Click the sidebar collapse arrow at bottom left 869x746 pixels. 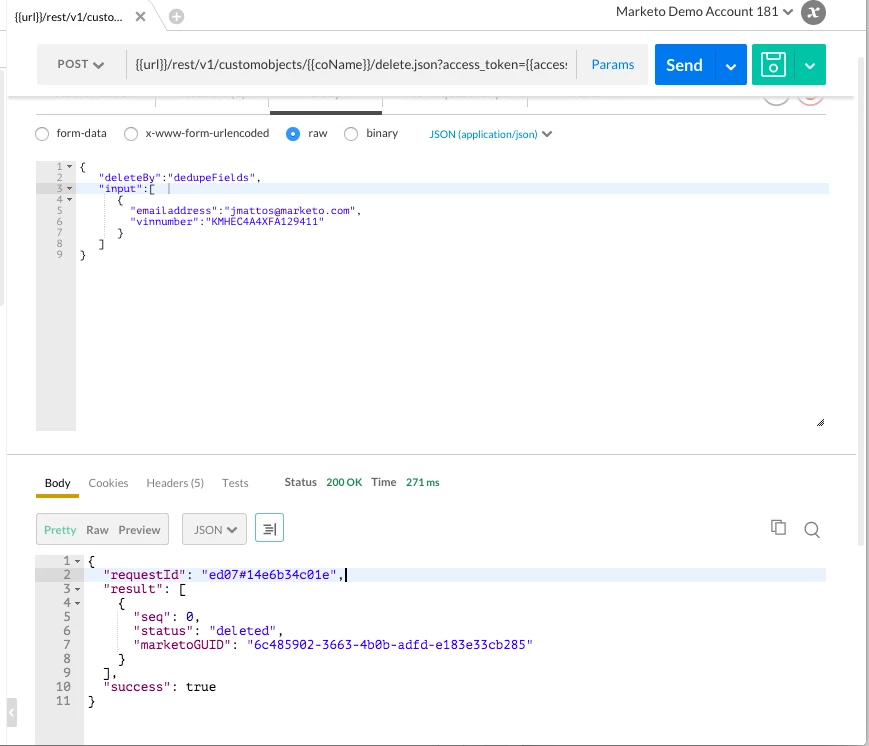[x=11, y=712]
